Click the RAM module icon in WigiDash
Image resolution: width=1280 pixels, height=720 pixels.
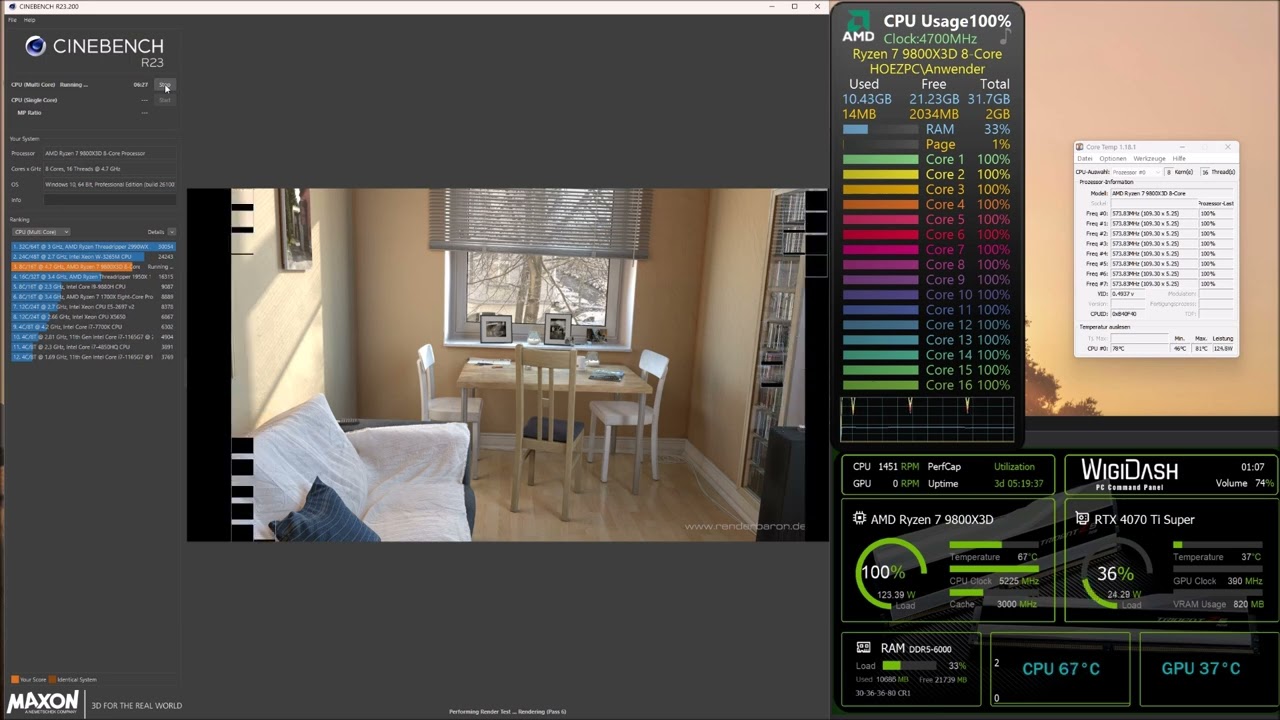click(863, 648)
